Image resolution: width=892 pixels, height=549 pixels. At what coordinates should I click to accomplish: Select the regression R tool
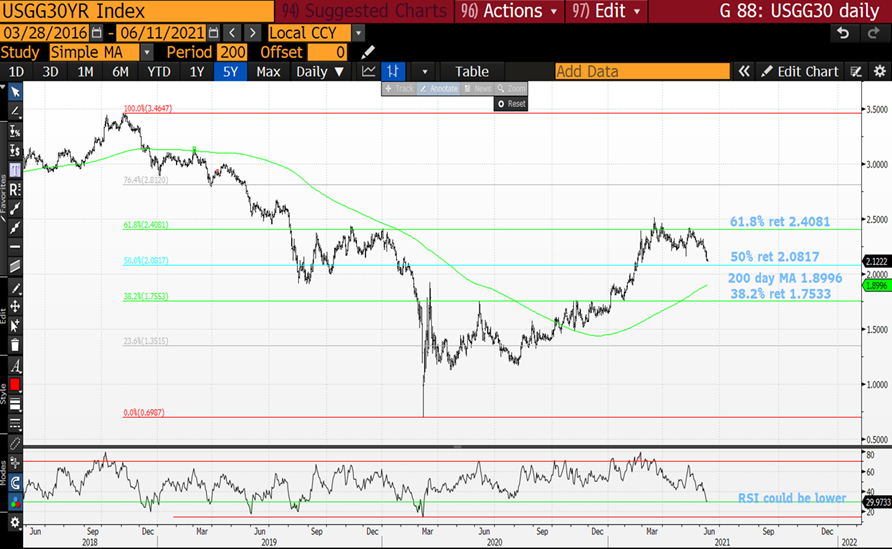tap(15, 189)
